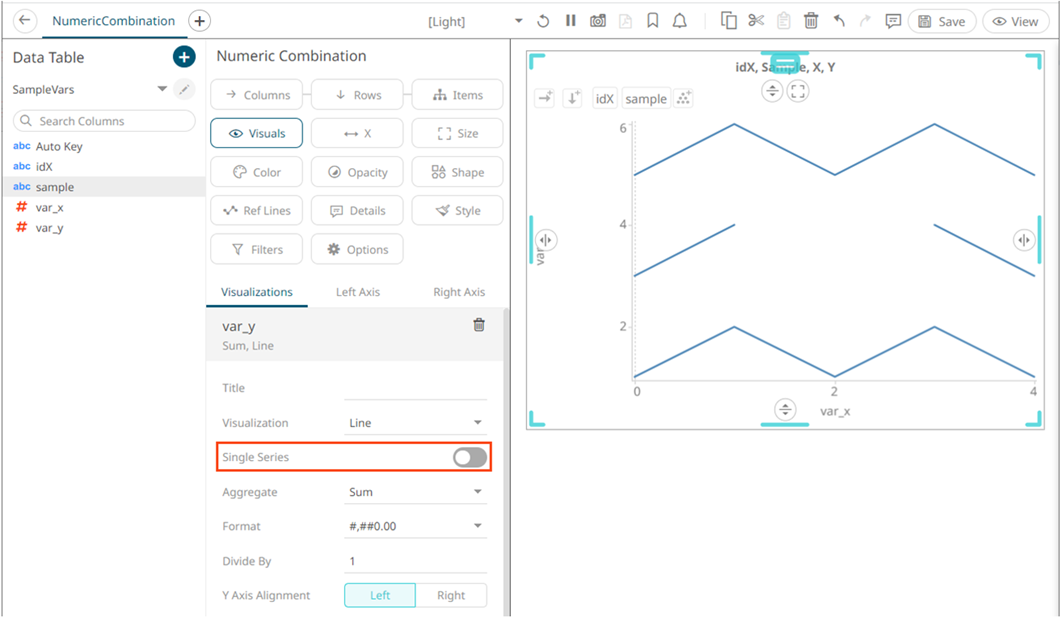Image resolution: width=1062 pixels, height=618 pixels.
Task: Toggle the Single Series switch
Action: [470, 457]
